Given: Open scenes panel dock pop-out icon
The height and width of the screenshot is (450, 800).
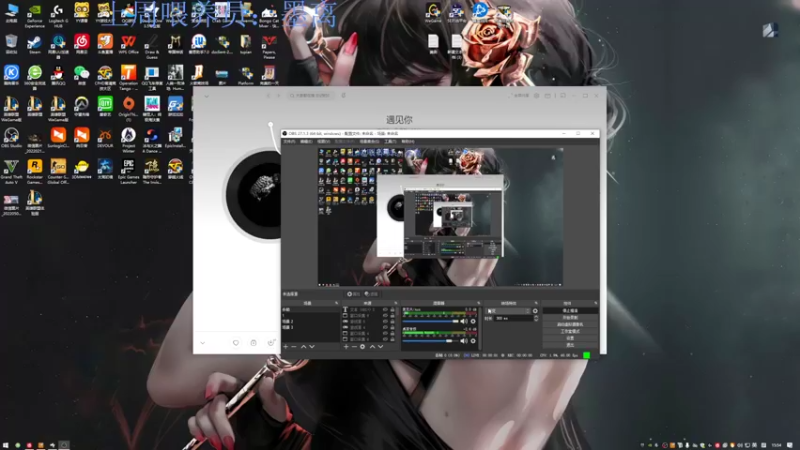Looking at the screenshot, I should click(336, 303).
